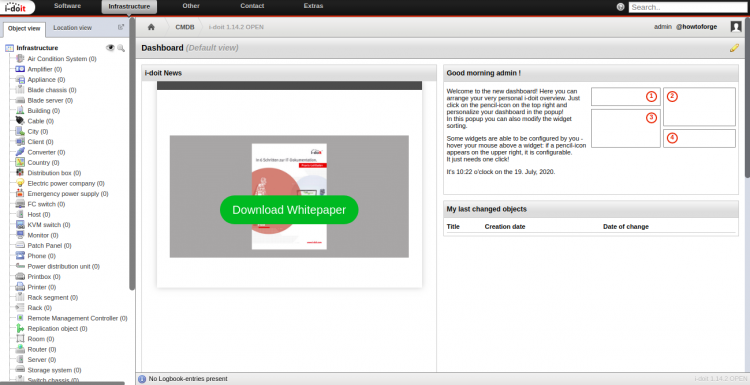Screen dimensions: 750x385
Task: Go to CMDB breadcrumb
Action: pos(185,27)
